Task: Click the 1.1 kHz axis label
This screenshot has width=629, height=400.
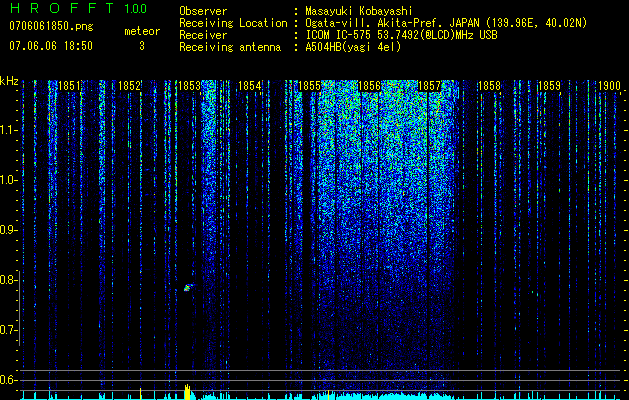Action: pos(8,130)
